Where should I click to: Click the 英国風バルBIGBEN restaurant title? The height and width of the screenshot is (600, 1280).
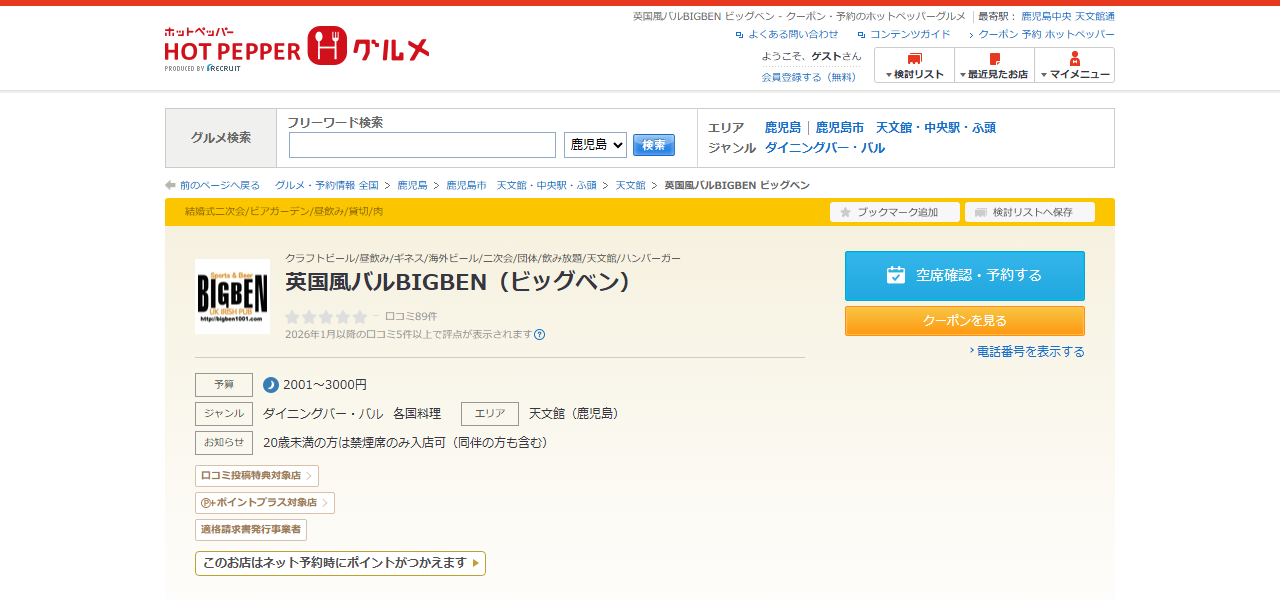click(459, 282)
